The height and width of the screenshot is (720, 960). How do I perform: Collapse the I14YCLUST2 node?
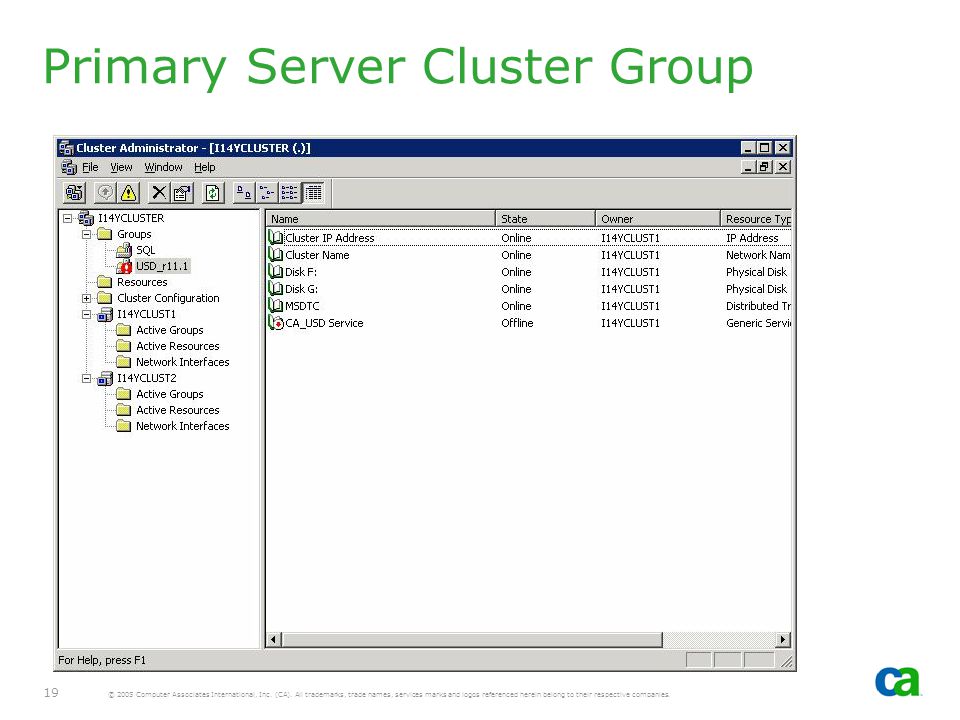point(86,378)
